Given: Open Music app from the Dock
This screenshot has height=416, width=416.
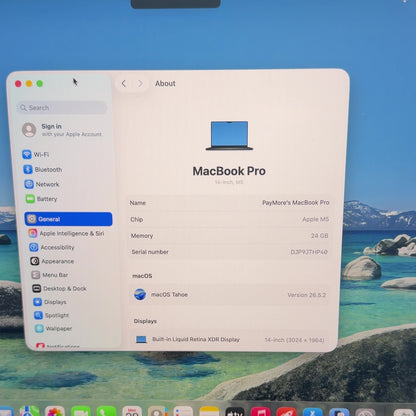Looking at the screenshot, I should [260, 412].
